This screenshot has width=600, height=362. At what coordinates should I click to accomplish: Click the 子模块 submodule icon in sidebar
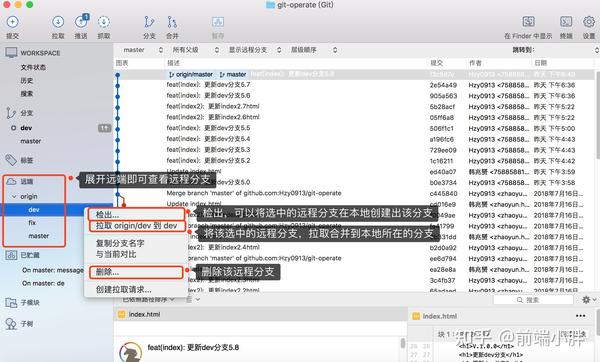(11, 302)
